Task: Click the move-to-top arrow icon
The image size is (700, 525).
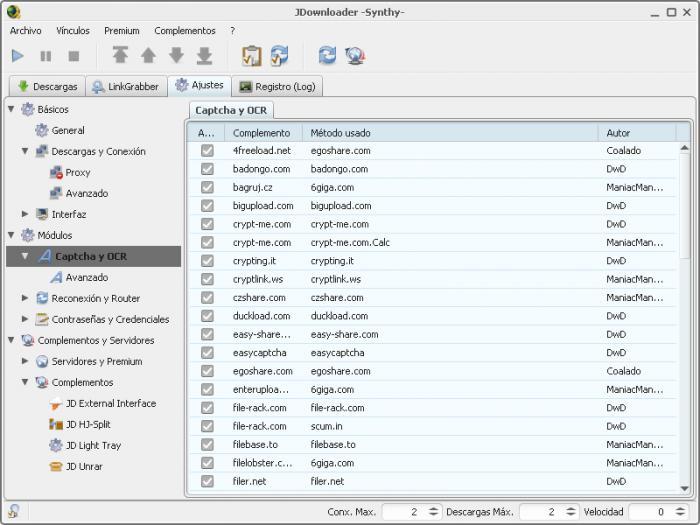Action: pyautogui.click(x=120, y=56)
